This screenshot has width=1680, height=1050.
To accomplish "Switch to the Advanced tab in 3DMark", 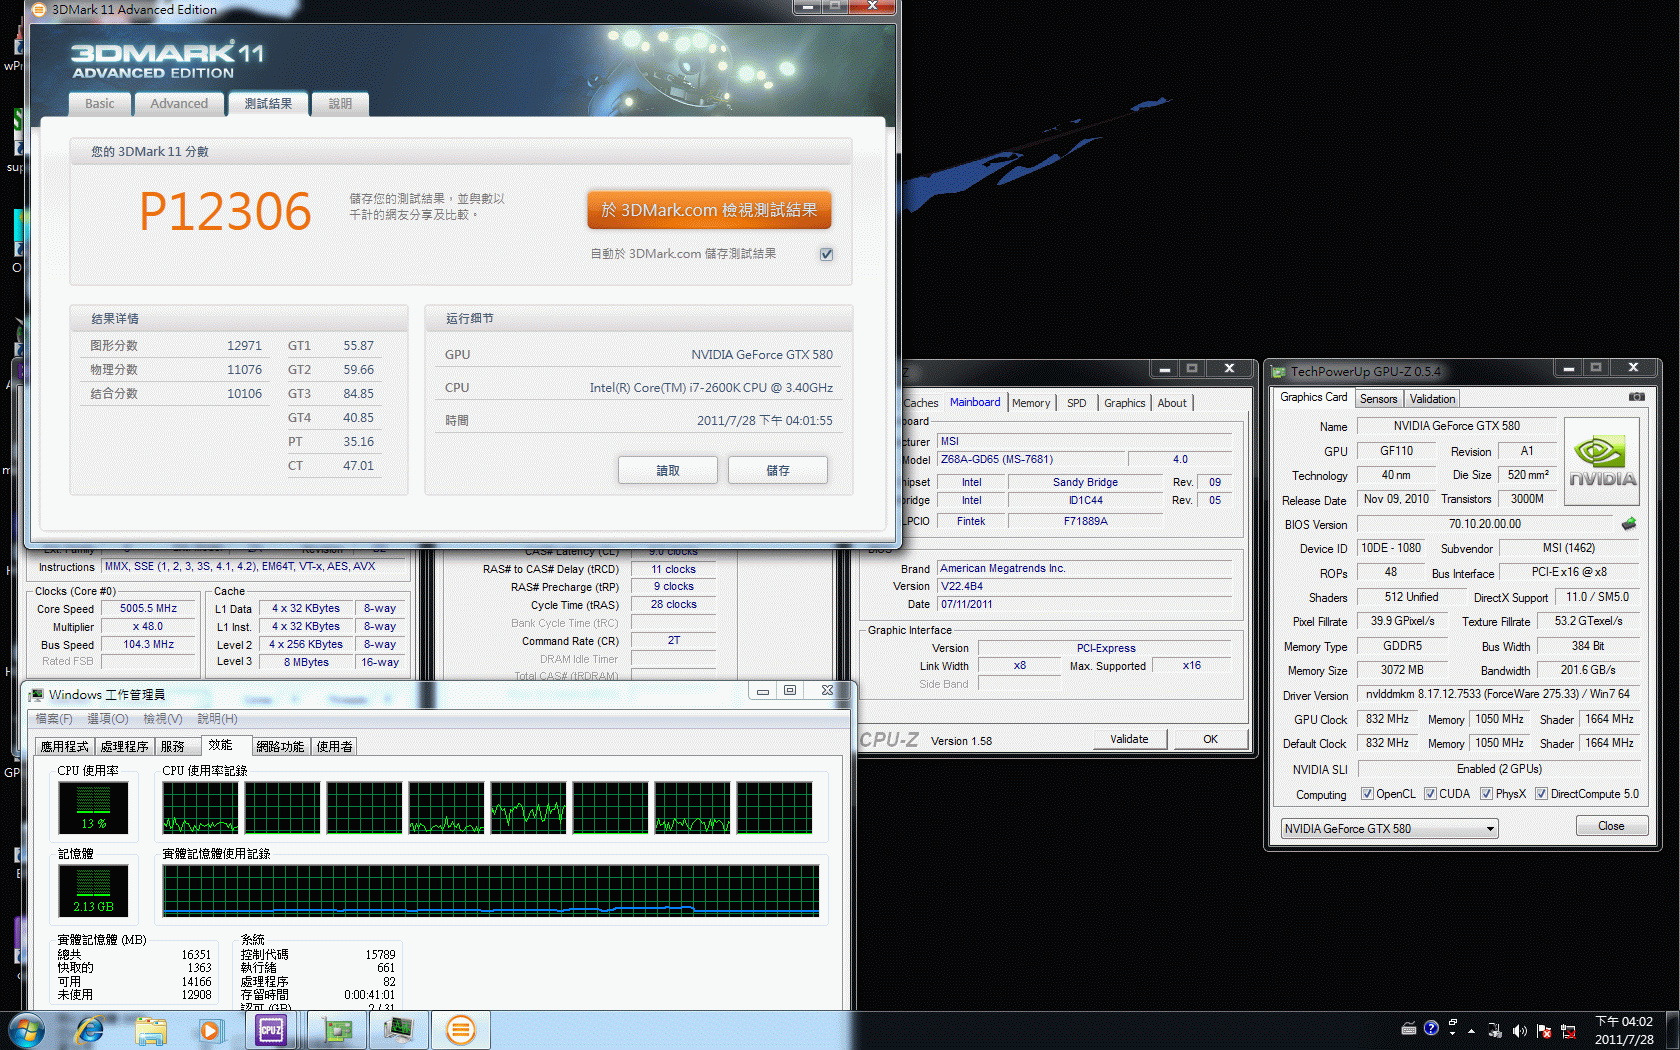I will 179,104.
